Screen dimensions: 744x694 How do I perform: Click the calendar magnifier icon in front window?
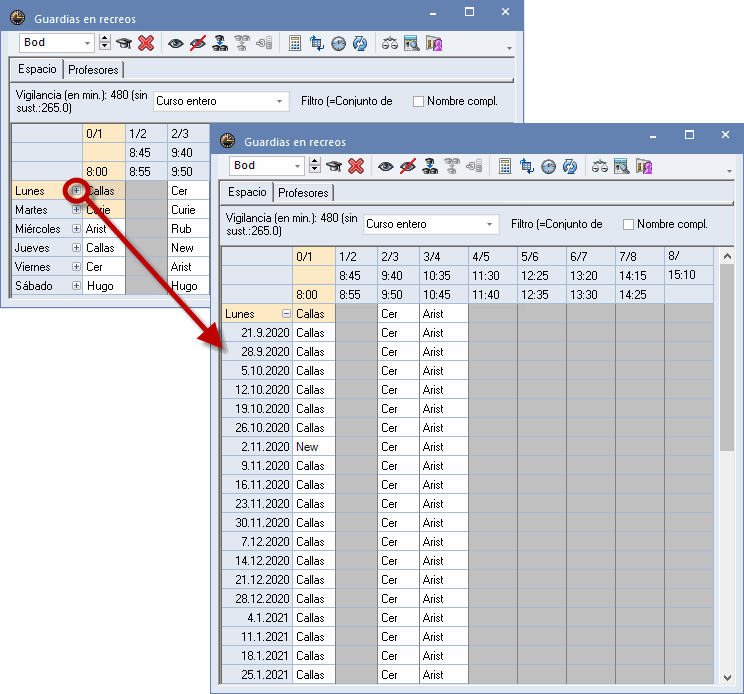point(622,167)
